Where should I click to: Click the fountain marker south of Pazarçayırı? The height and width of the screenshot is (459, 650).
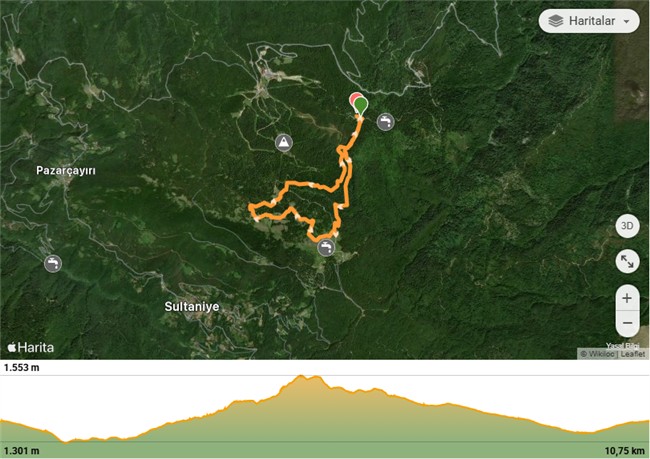click(x=53, y=263)
